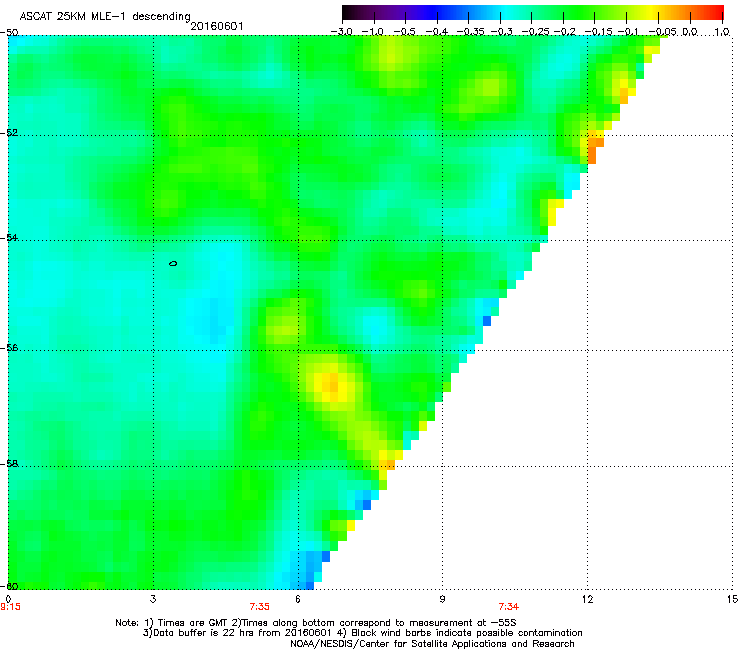This screenshot has height=650, width=740.
Task: Click the title 'ASCAT 25KM MLE-1 descending'
Action: coord(105,17)
